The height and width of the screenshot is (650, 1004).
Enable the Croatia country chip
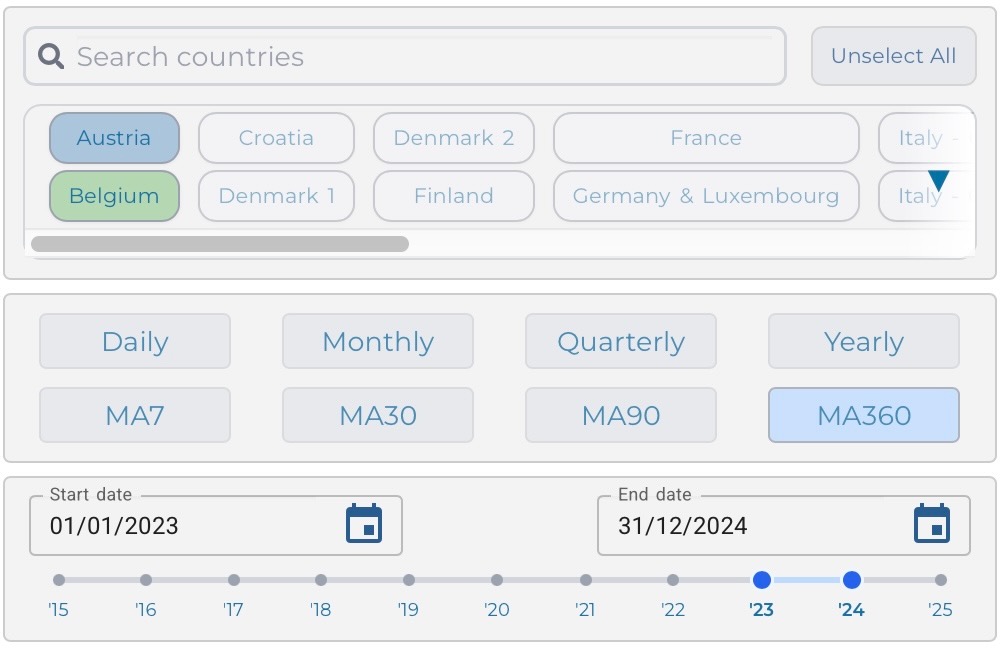(276, 138)
